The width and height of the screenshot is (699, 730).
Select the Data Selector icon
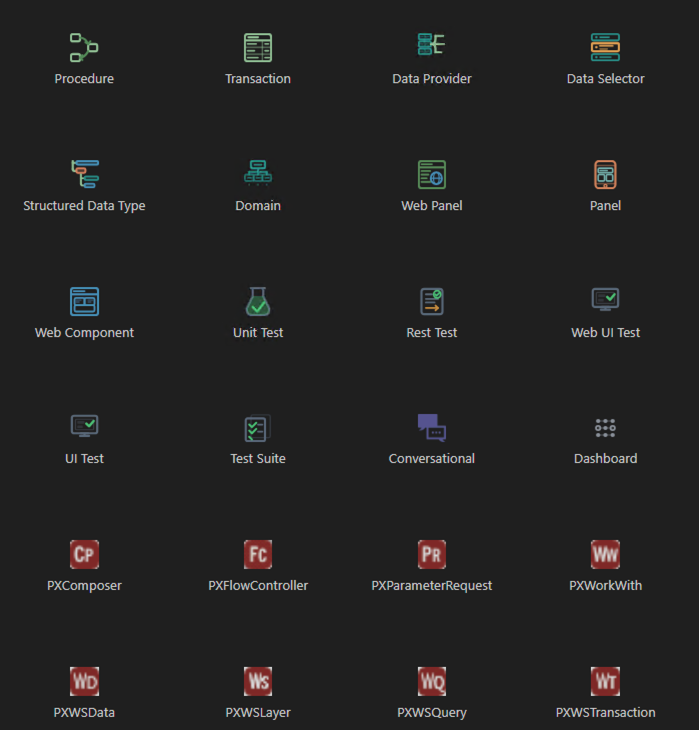[605, 47]
